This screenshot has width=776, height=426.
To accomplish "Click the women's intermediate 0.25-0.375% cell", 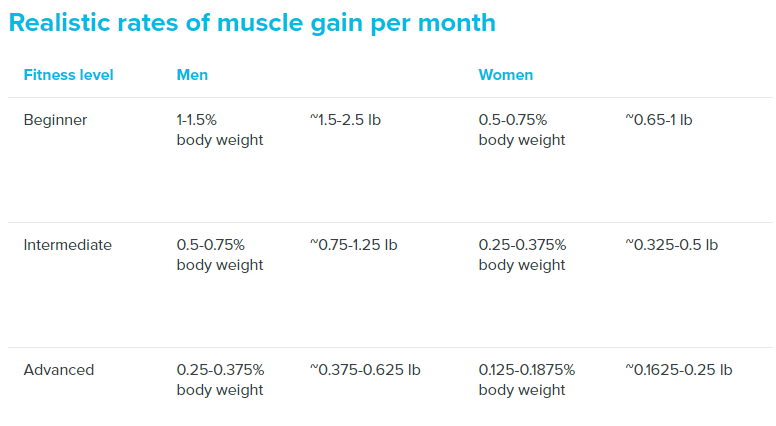I will click(522, 255).
